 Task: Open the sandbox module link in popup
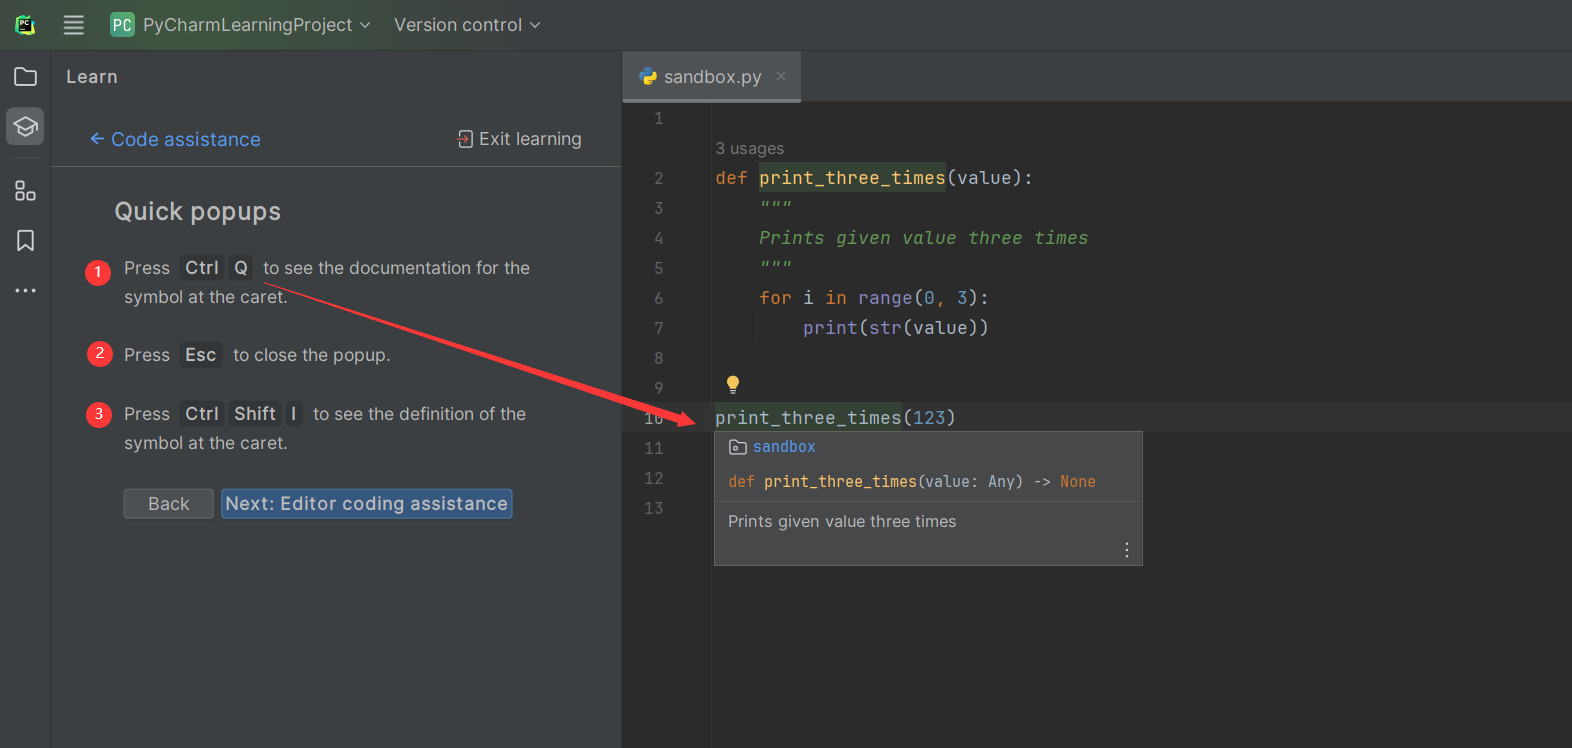(783, 447)
